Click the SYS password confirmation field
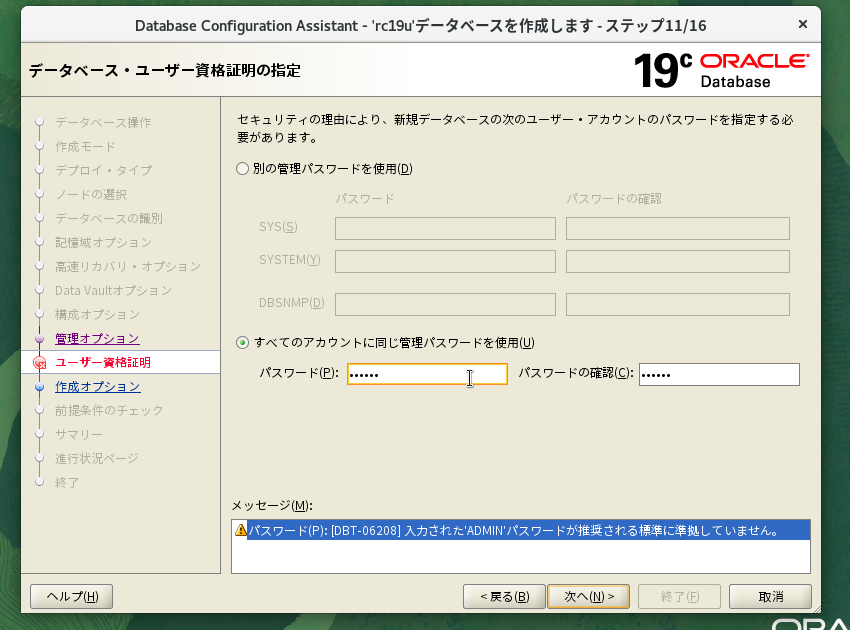 [678, 228]
